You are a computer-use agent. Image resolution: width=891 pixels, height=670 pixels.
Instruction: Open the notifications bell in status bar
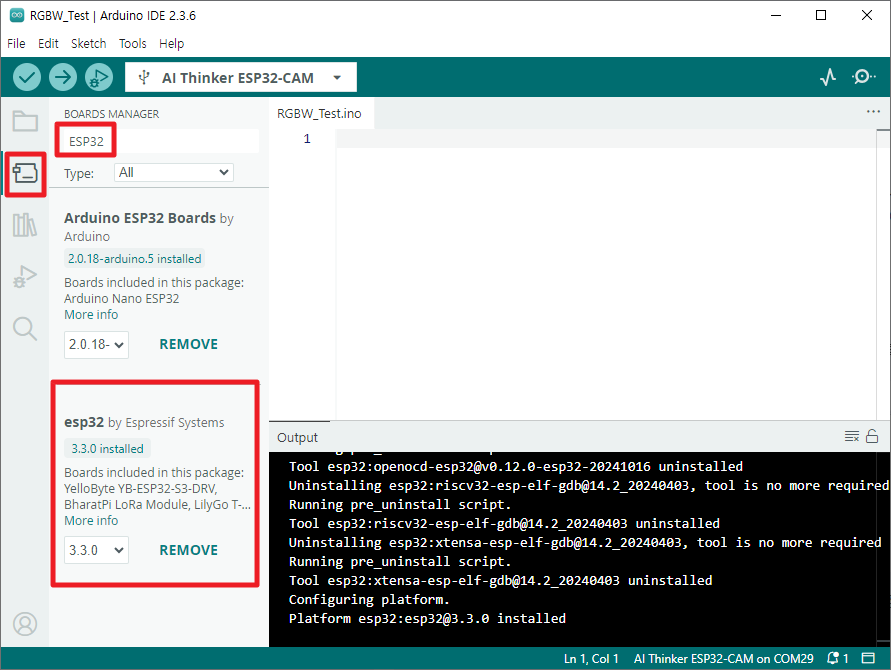point(838,658)
